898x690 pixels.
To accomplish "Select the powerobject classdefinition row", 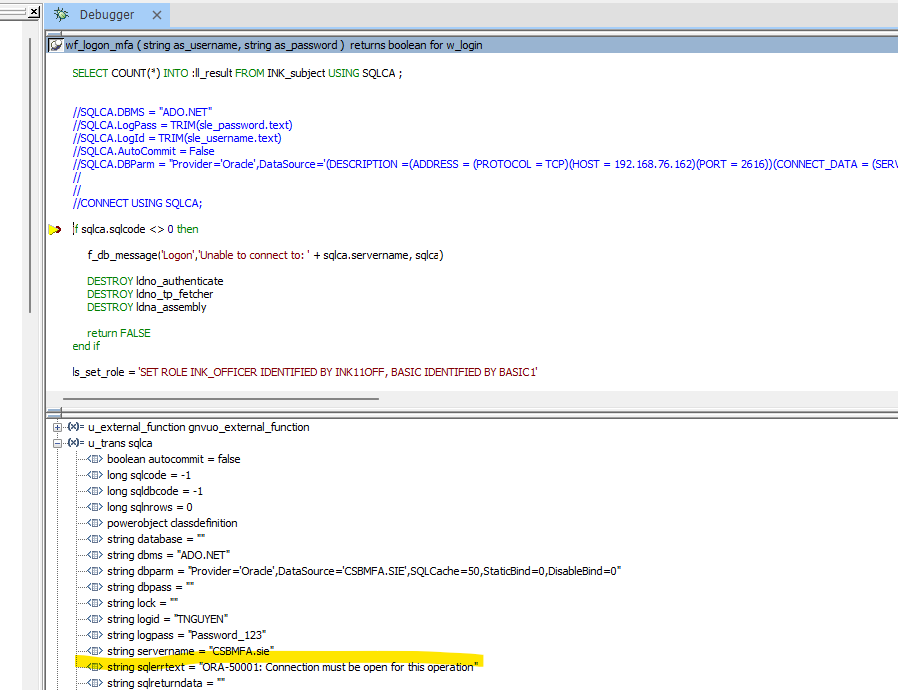I will [172, 523].
